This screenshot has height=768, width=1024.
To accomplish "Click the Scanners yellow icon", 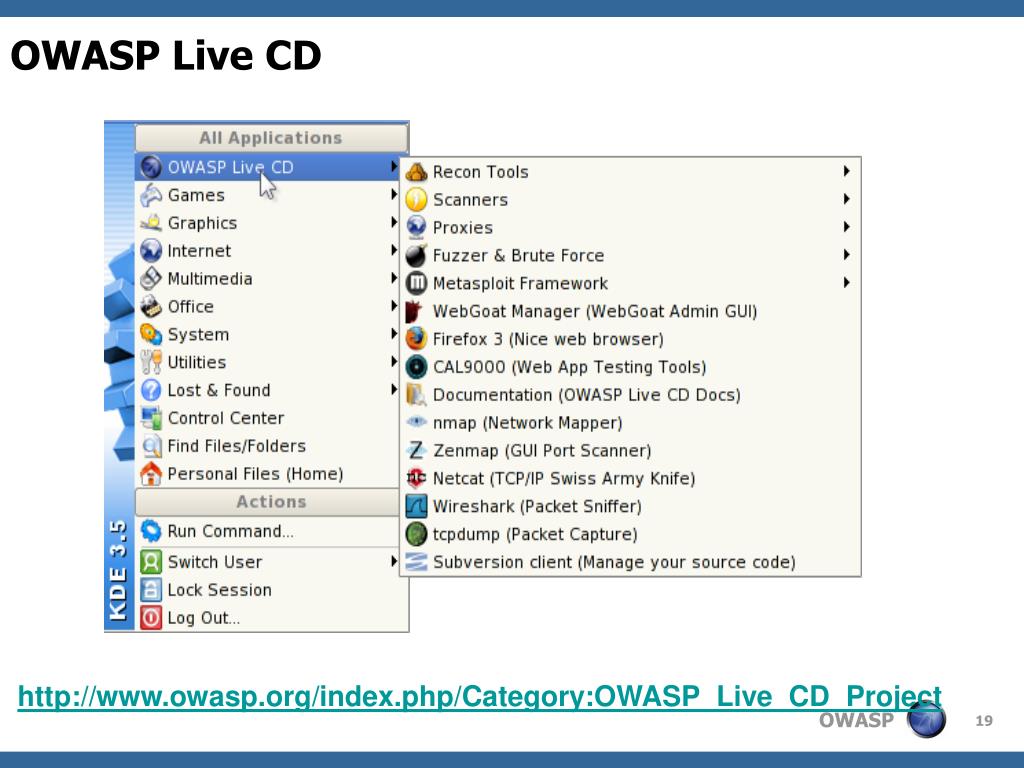I will [416, 200].
